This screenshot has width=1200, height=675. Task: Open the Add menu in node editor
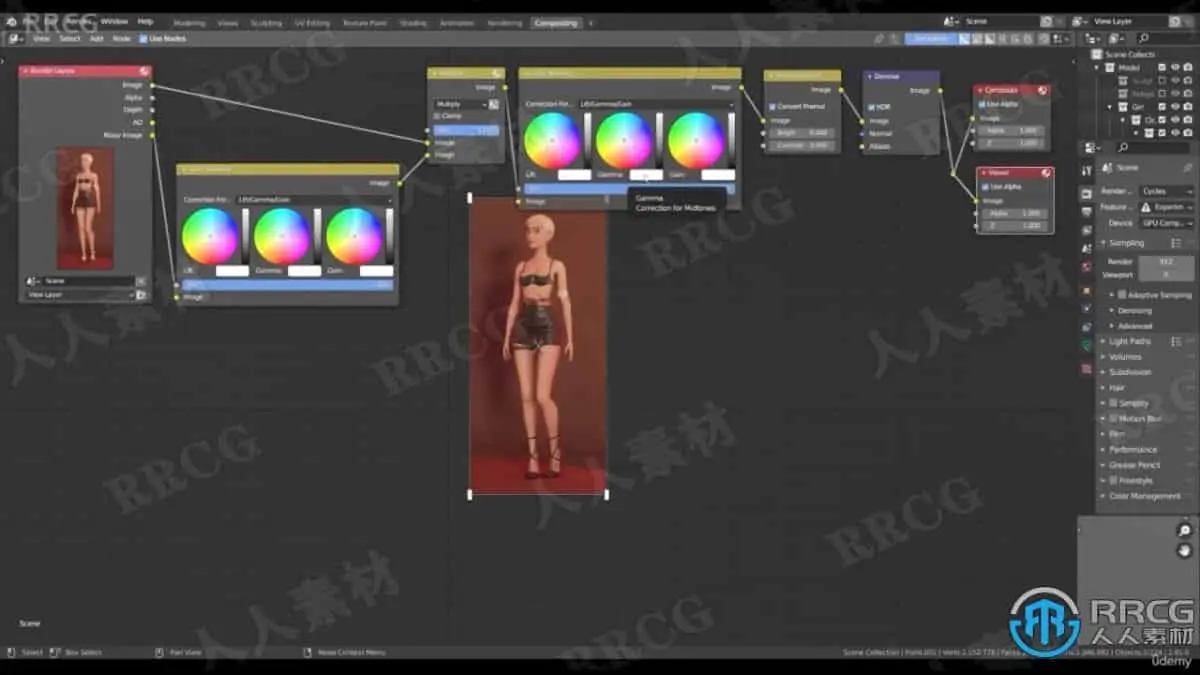pyautogui.click(x=97, y=38)
